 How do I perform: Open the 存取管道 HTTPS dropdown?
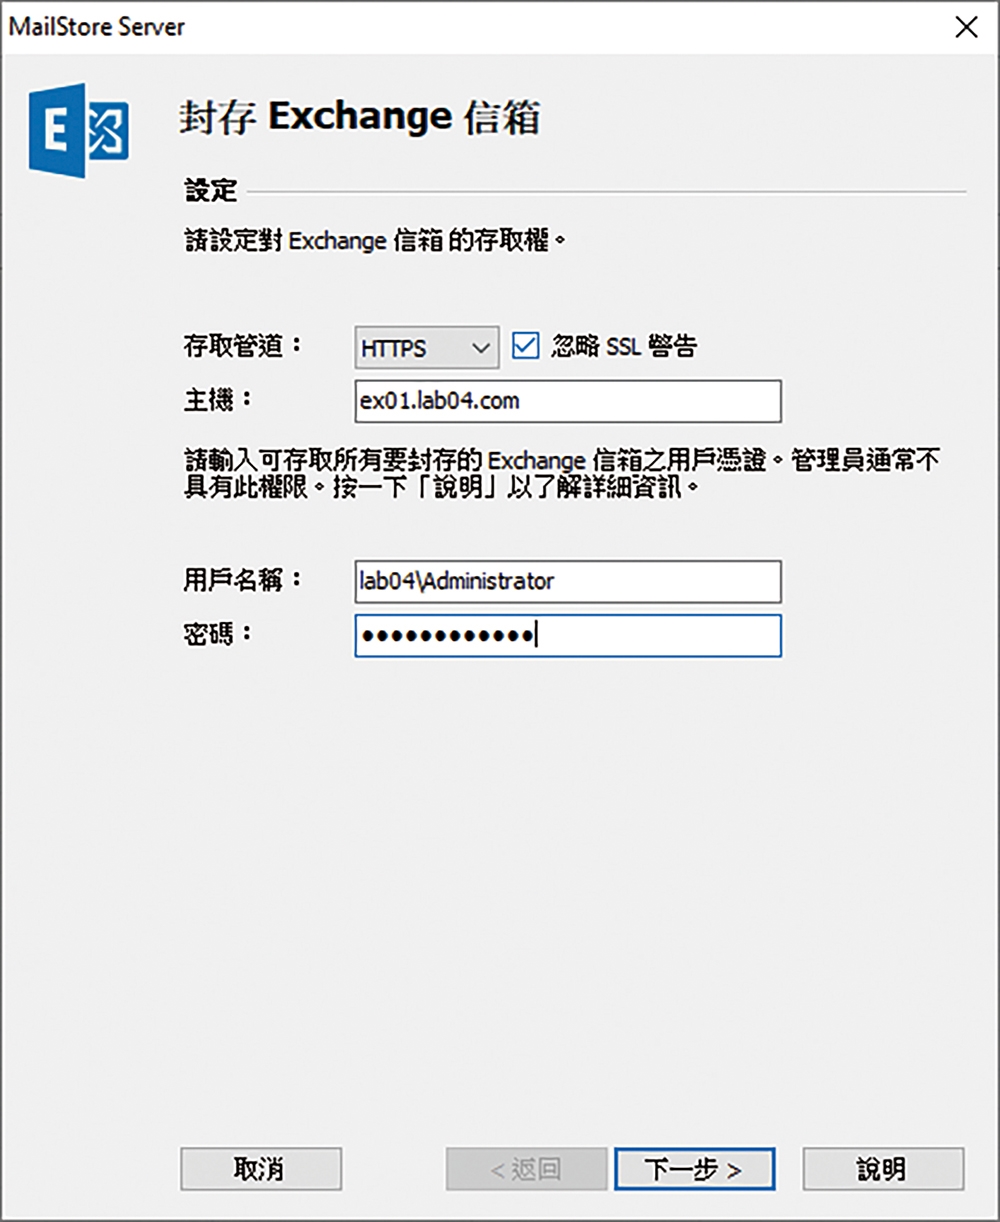427,348
